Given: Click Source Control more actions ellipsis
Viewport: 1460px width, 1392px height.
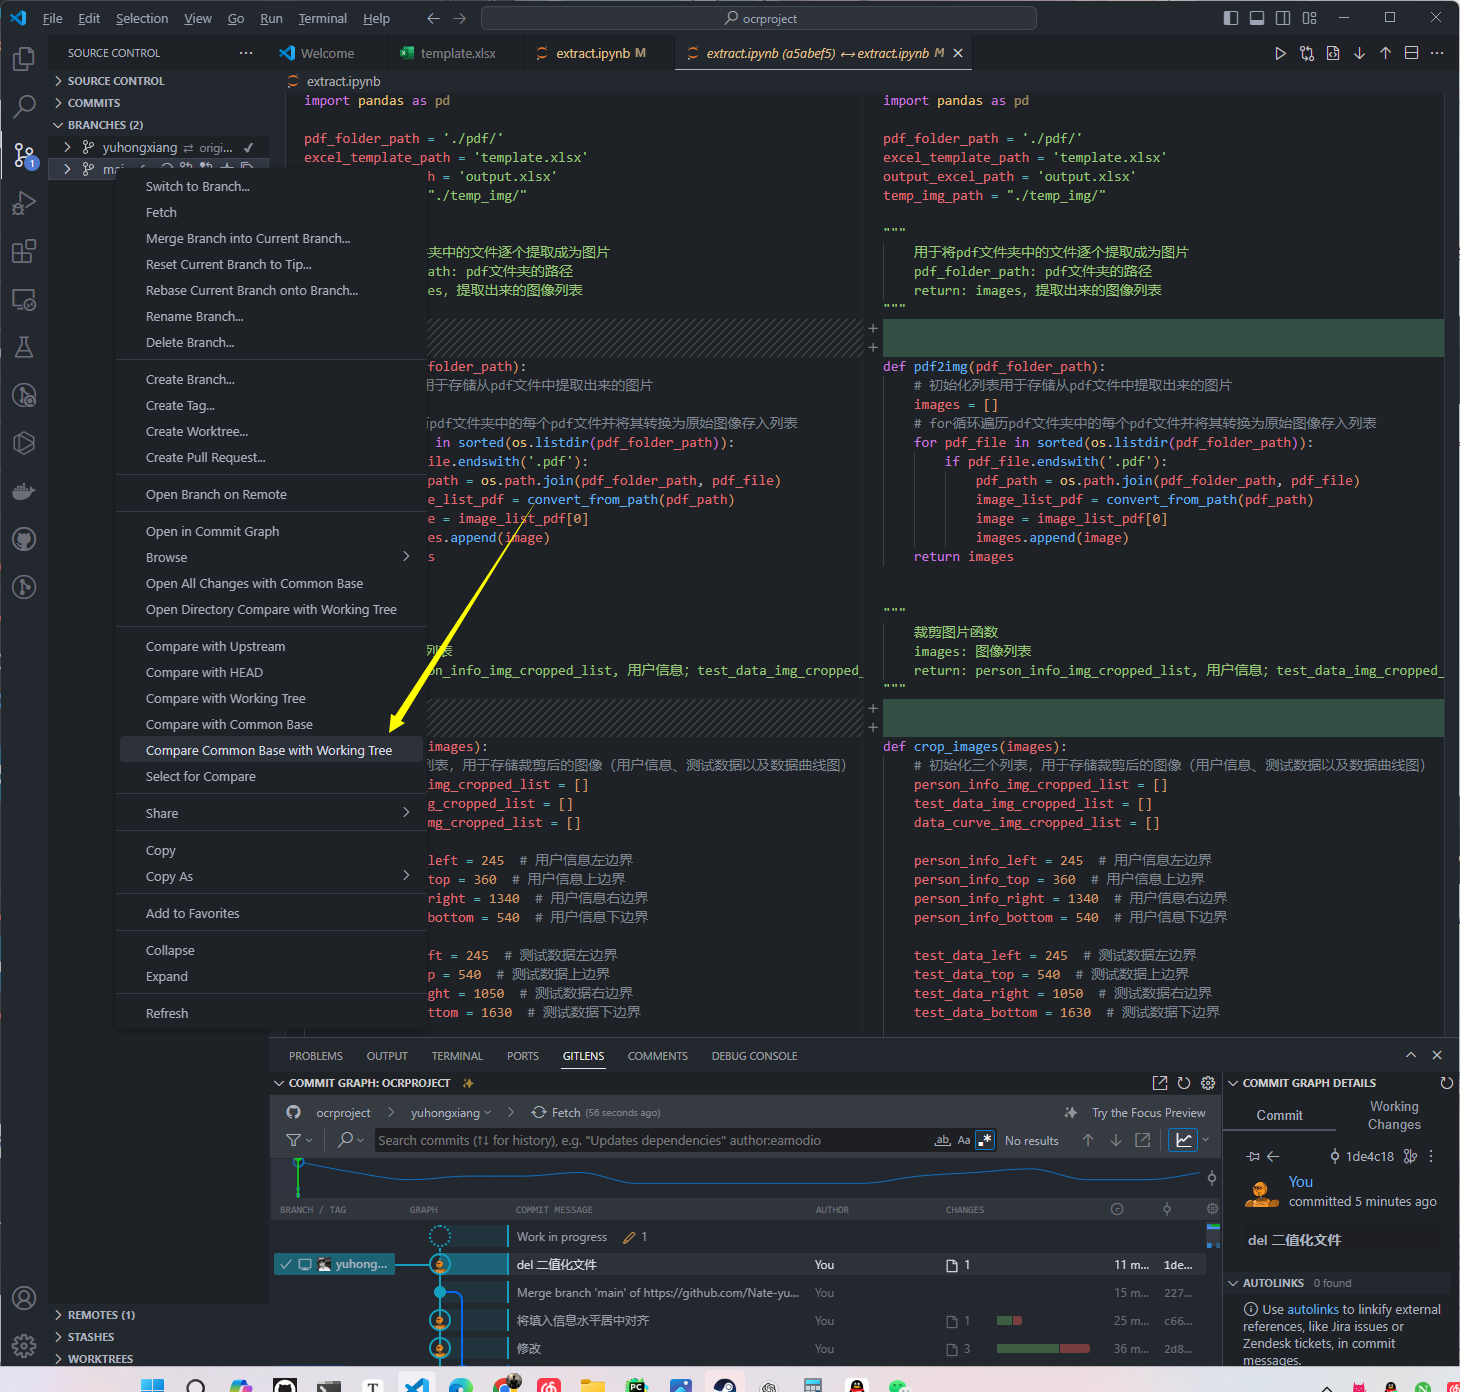Looking at the screenshot, I should click(246, 53).
